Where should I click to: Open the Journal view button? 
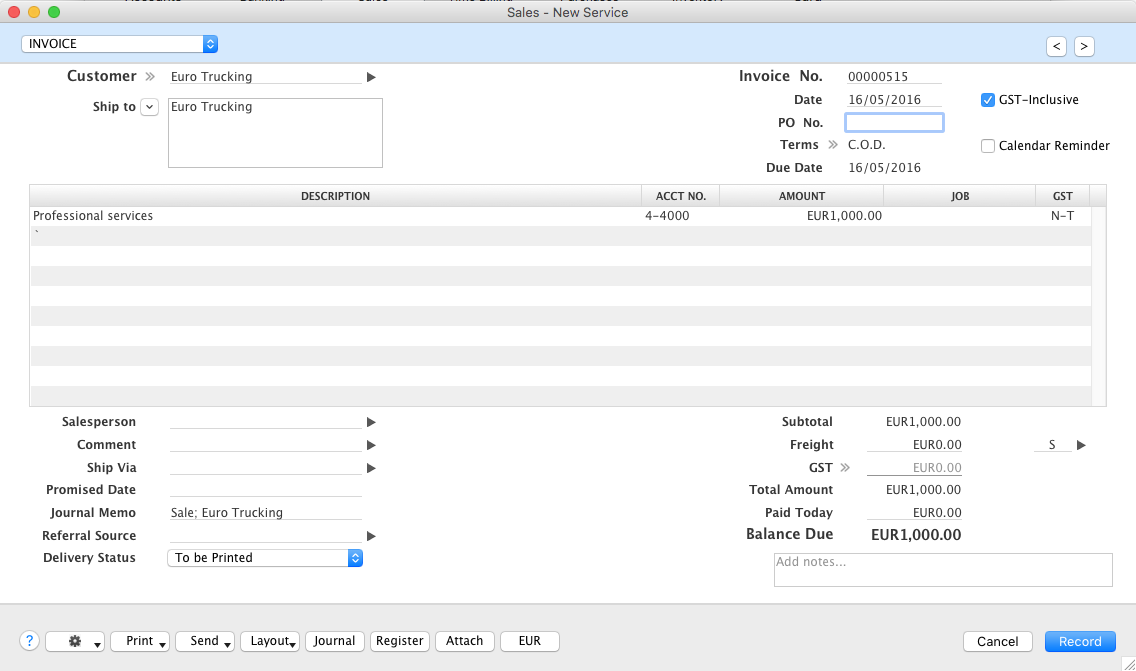click(x=334, y=641)
